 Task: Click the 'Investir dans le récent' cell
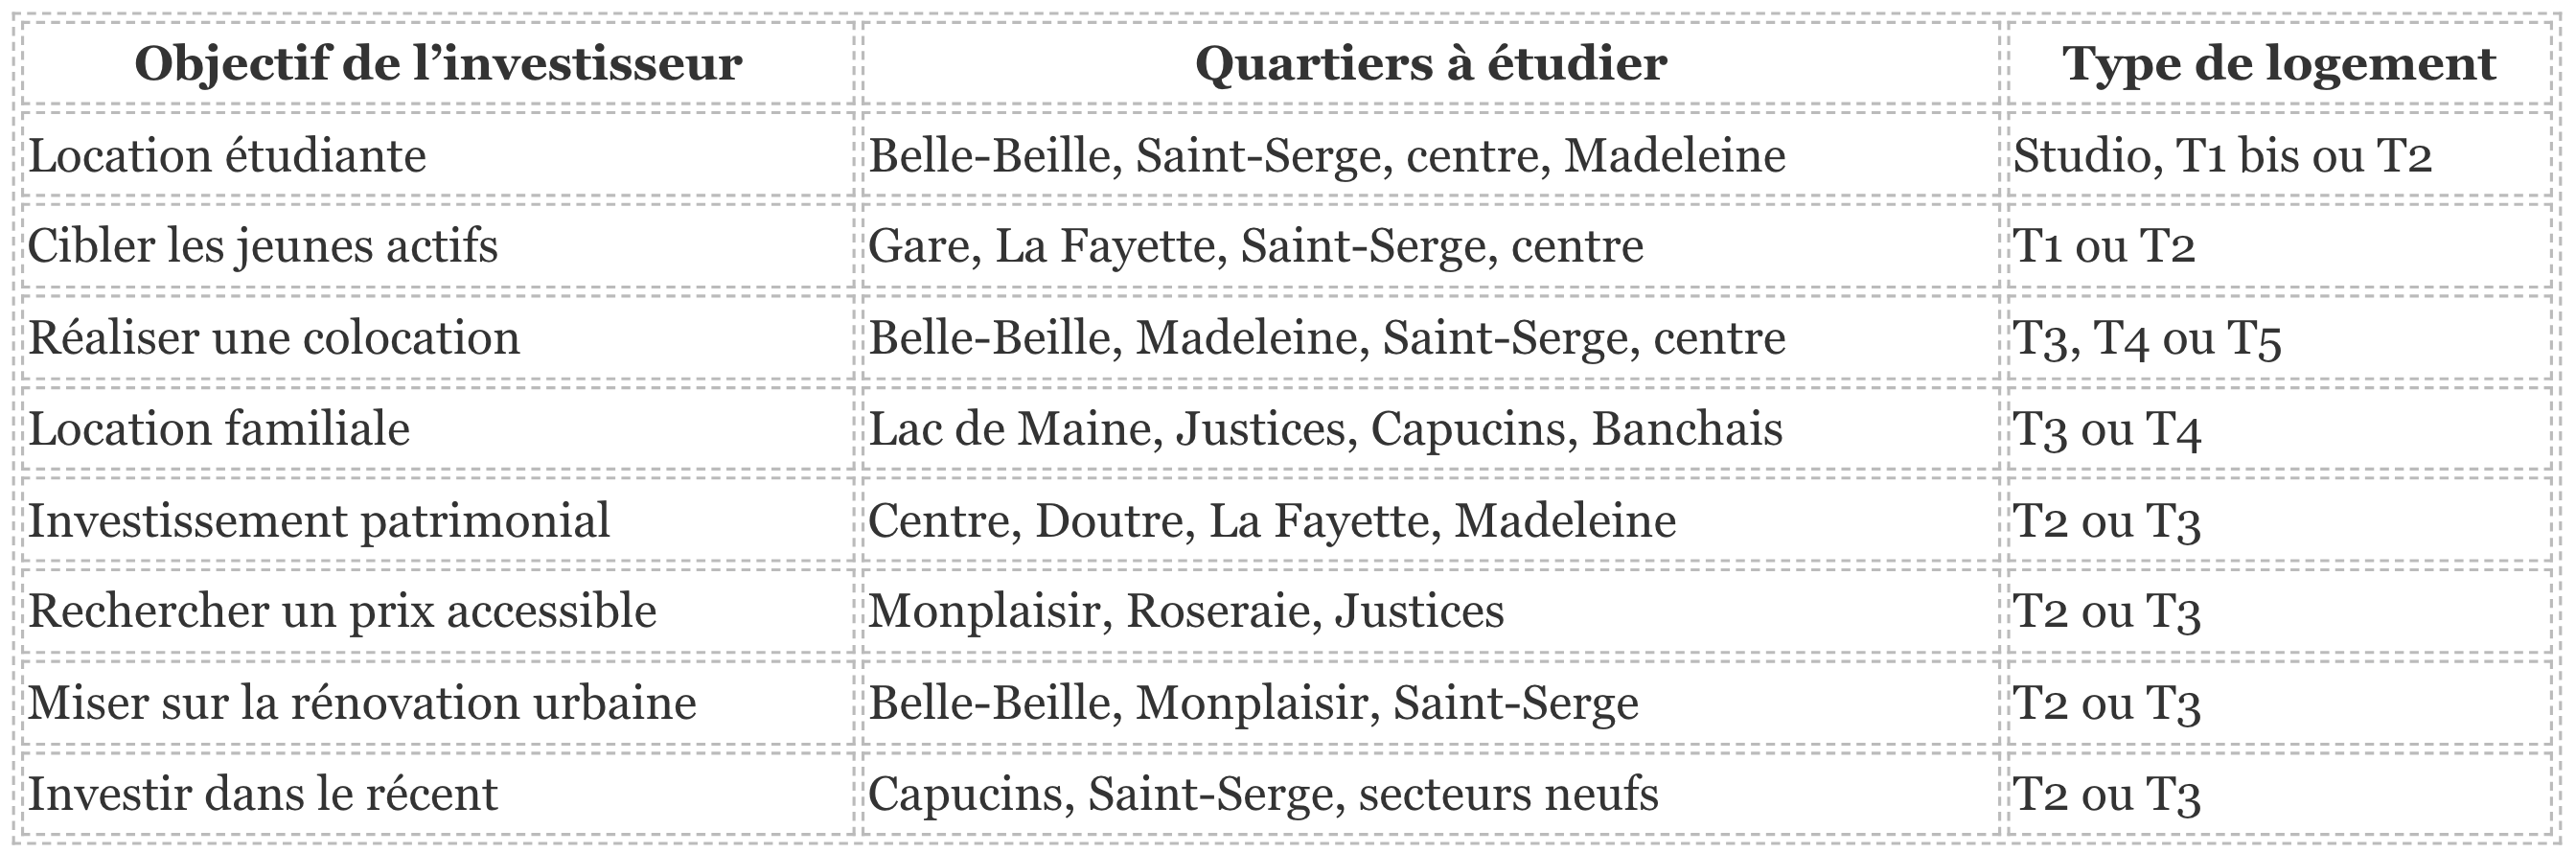tap(438, 793)
